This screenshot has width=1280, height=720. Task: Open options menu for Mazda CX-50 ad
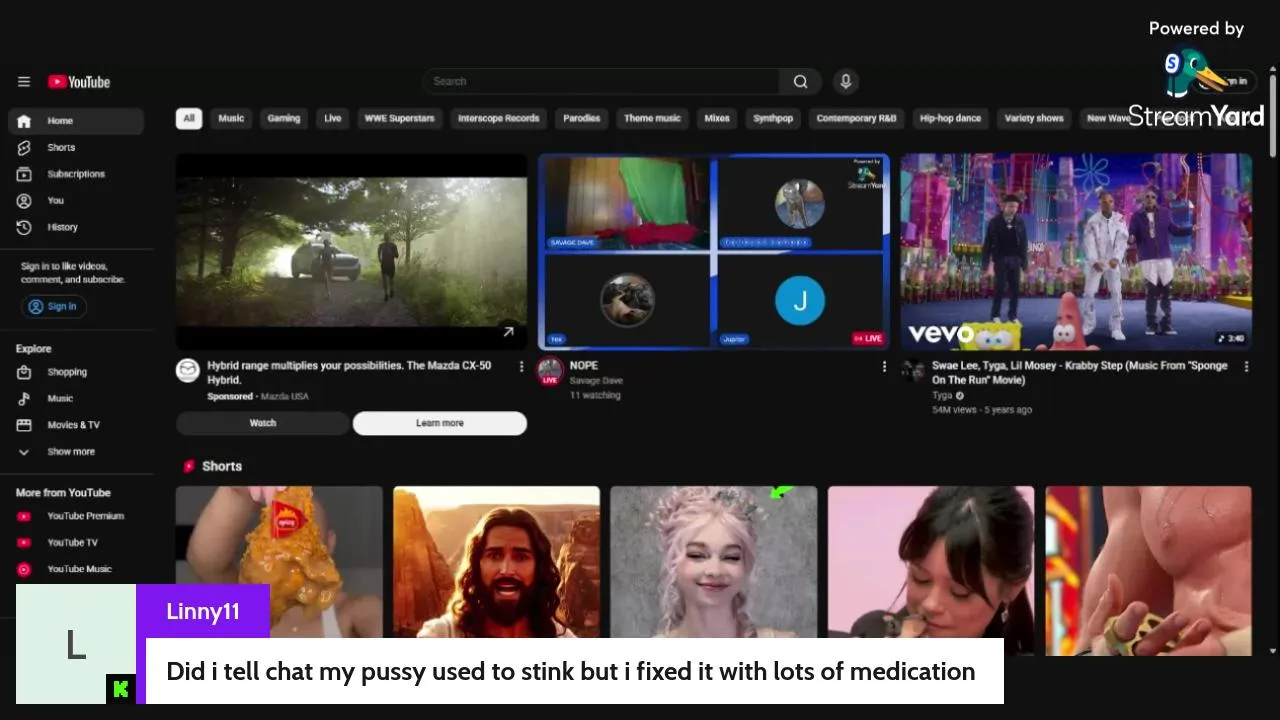[521, 367]
